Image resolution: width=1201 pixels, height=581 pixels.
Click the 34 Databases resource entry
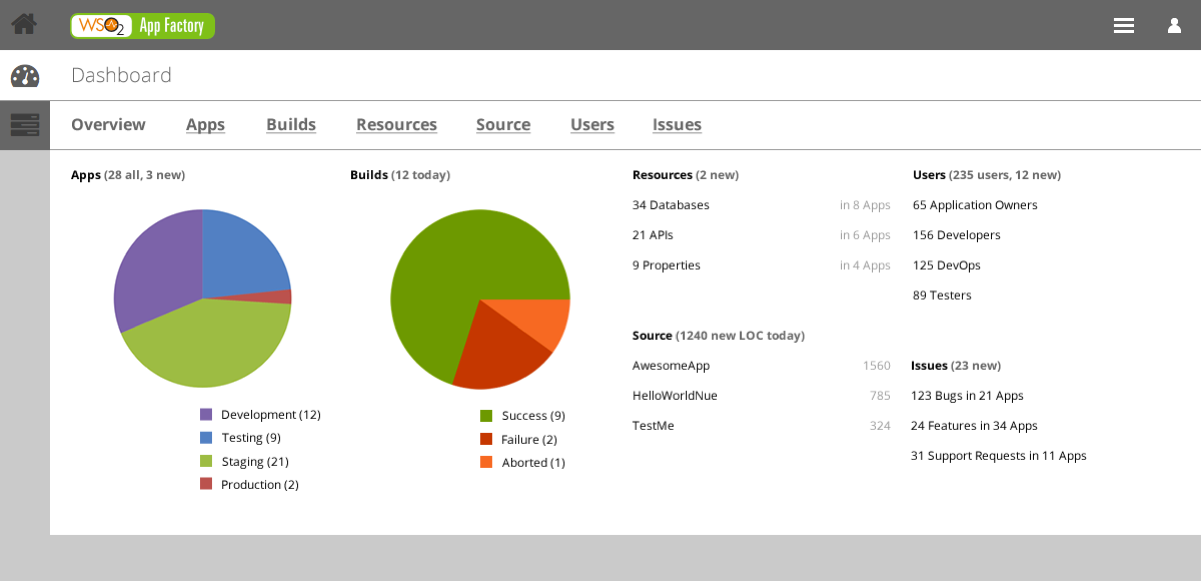point(671,205)
